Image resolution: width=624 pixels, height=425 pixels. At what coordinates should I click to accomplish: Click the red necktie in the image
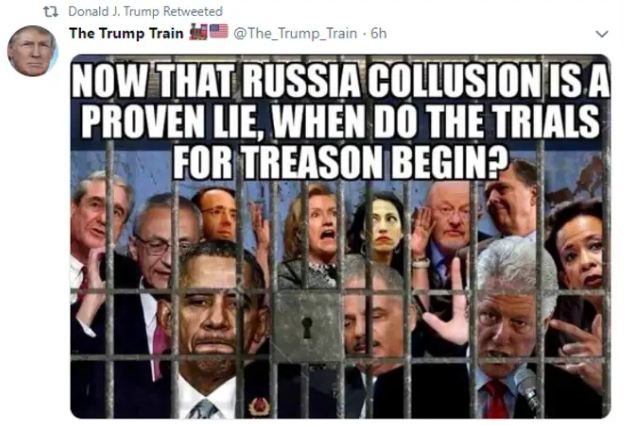point(496,399)
